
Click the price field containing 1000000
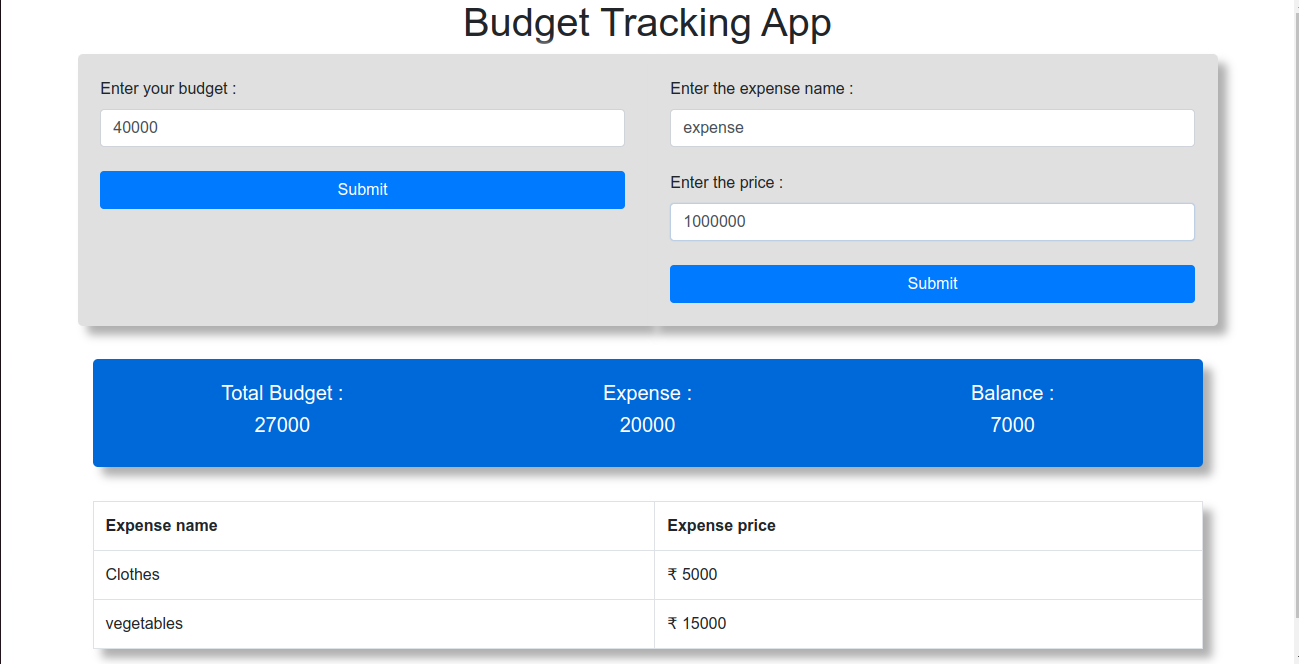[x=932, y=222]
